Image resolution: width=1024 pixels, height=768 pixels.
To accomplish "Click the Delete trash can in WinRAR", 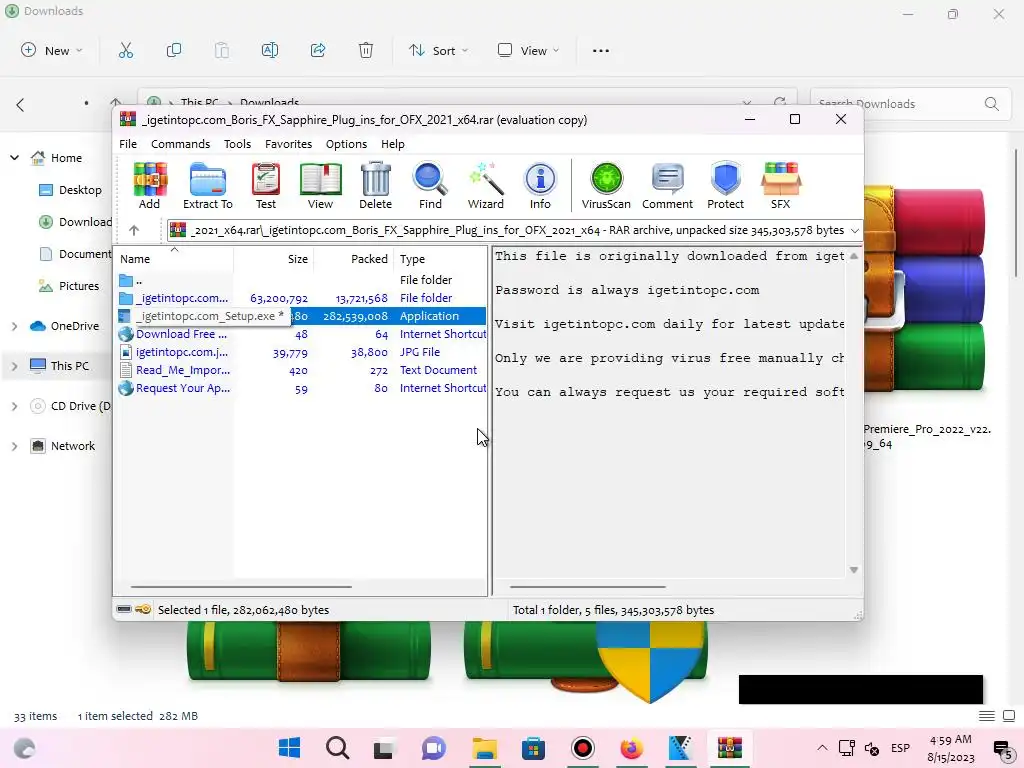I will (x=376, y=185).
